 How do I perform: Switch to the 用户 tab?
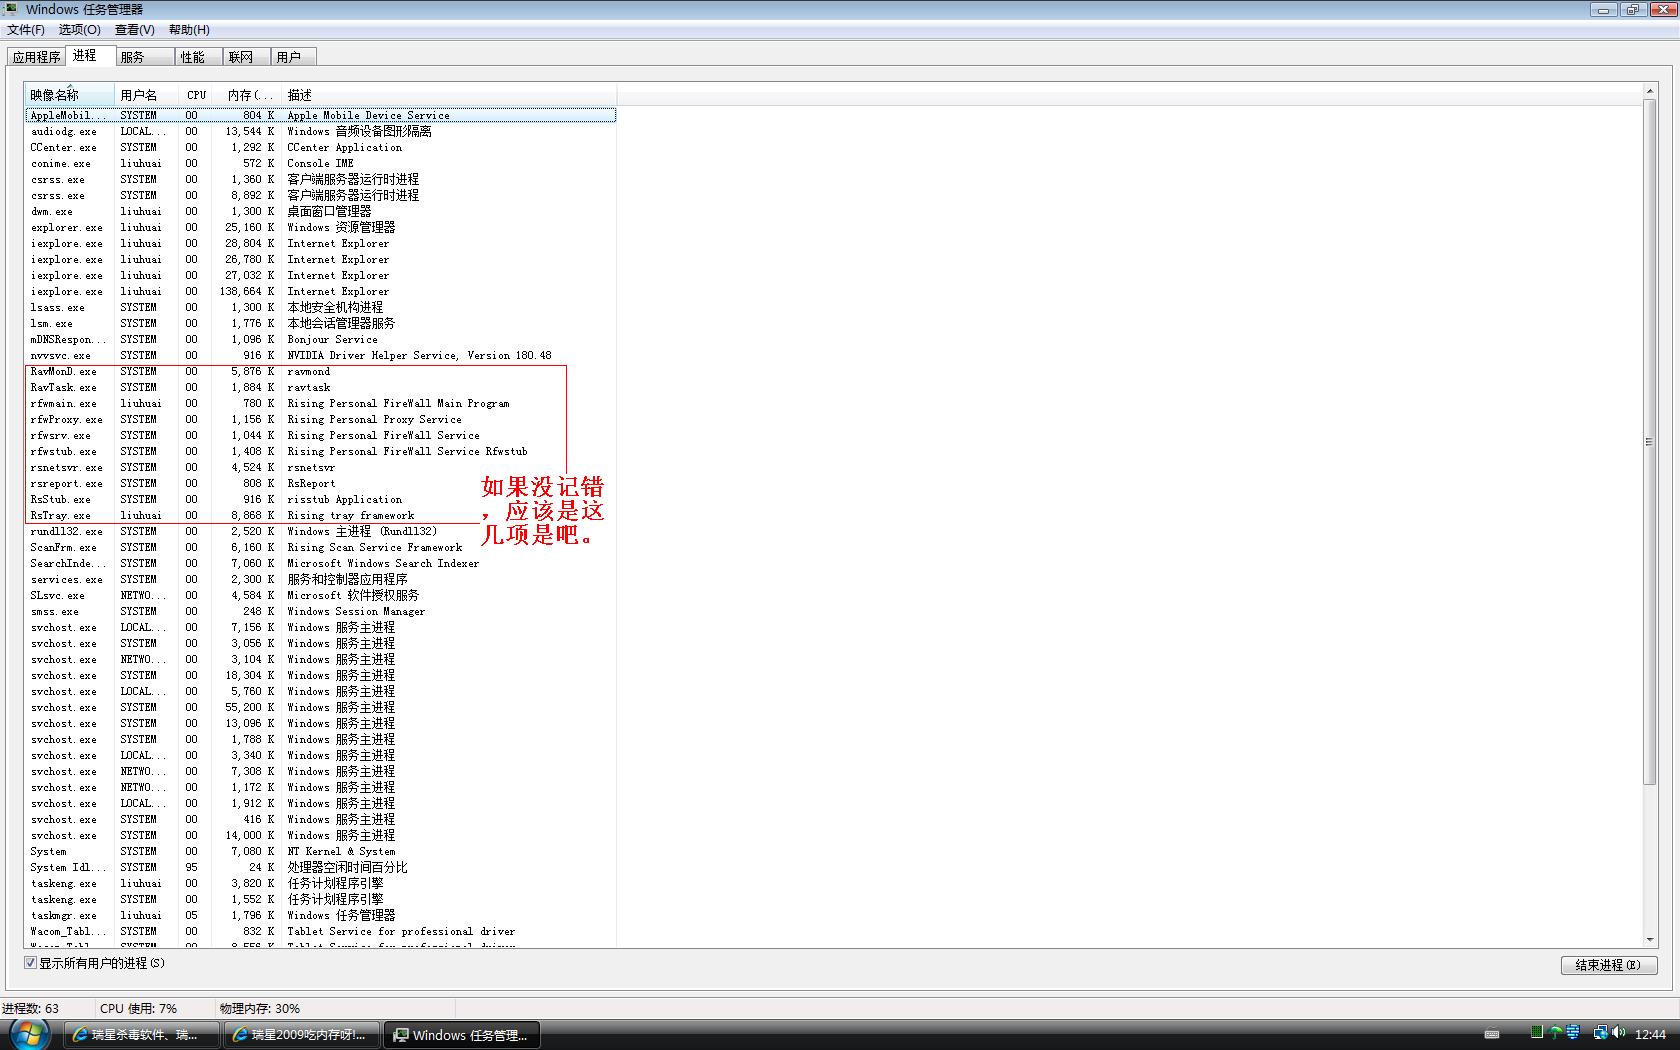295,58
